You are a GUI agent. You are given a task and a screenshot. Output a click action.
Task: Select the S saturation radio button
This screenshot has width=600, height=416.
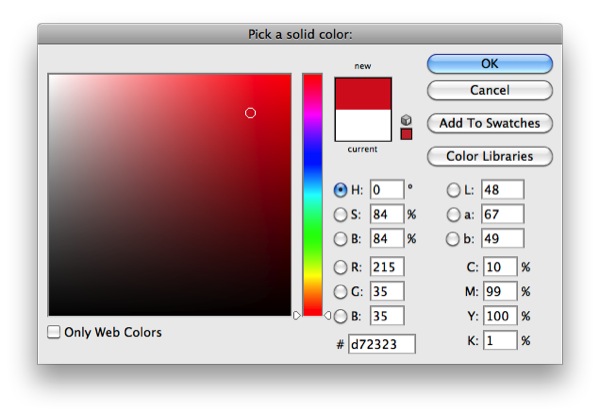click(x=340, y=215)
